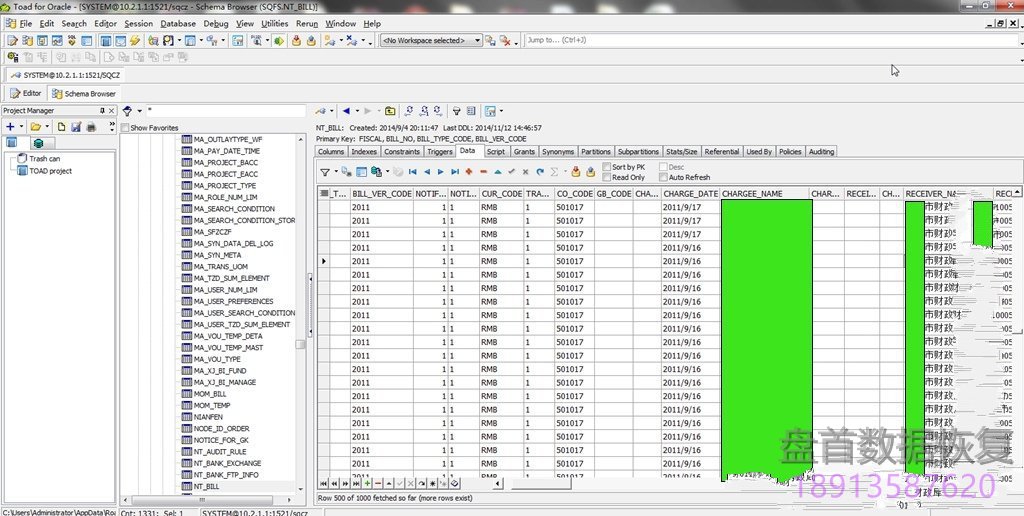The height and width of the screenshot is (516, 1024).
Task: Select the NT_AUDIT_RULE table in list
Action: (x=220, y=451)
